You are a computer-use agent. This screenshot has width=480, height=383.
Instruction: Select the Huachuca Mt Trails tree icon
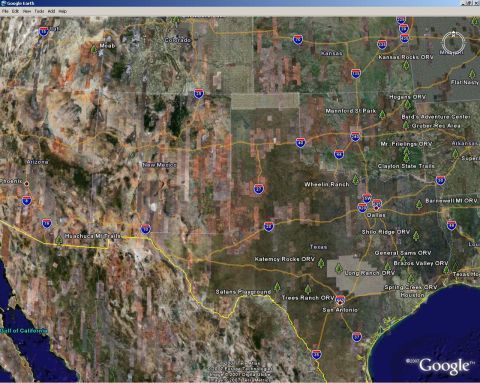(59, 239)
